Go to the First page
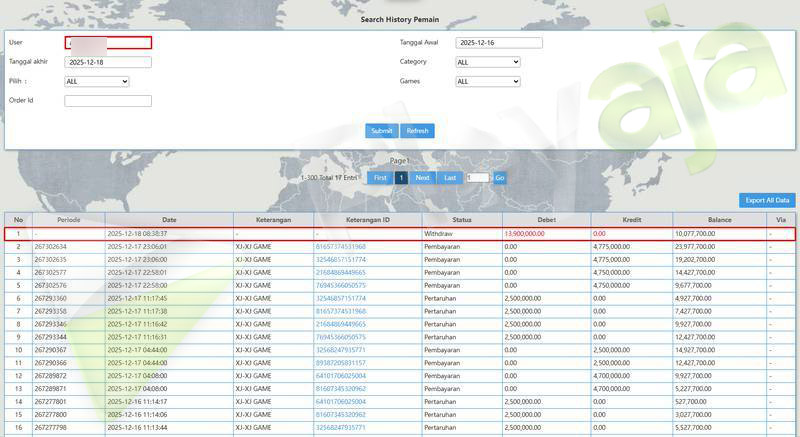The height and width of the screenshot is (437, 800). (380, 177)
